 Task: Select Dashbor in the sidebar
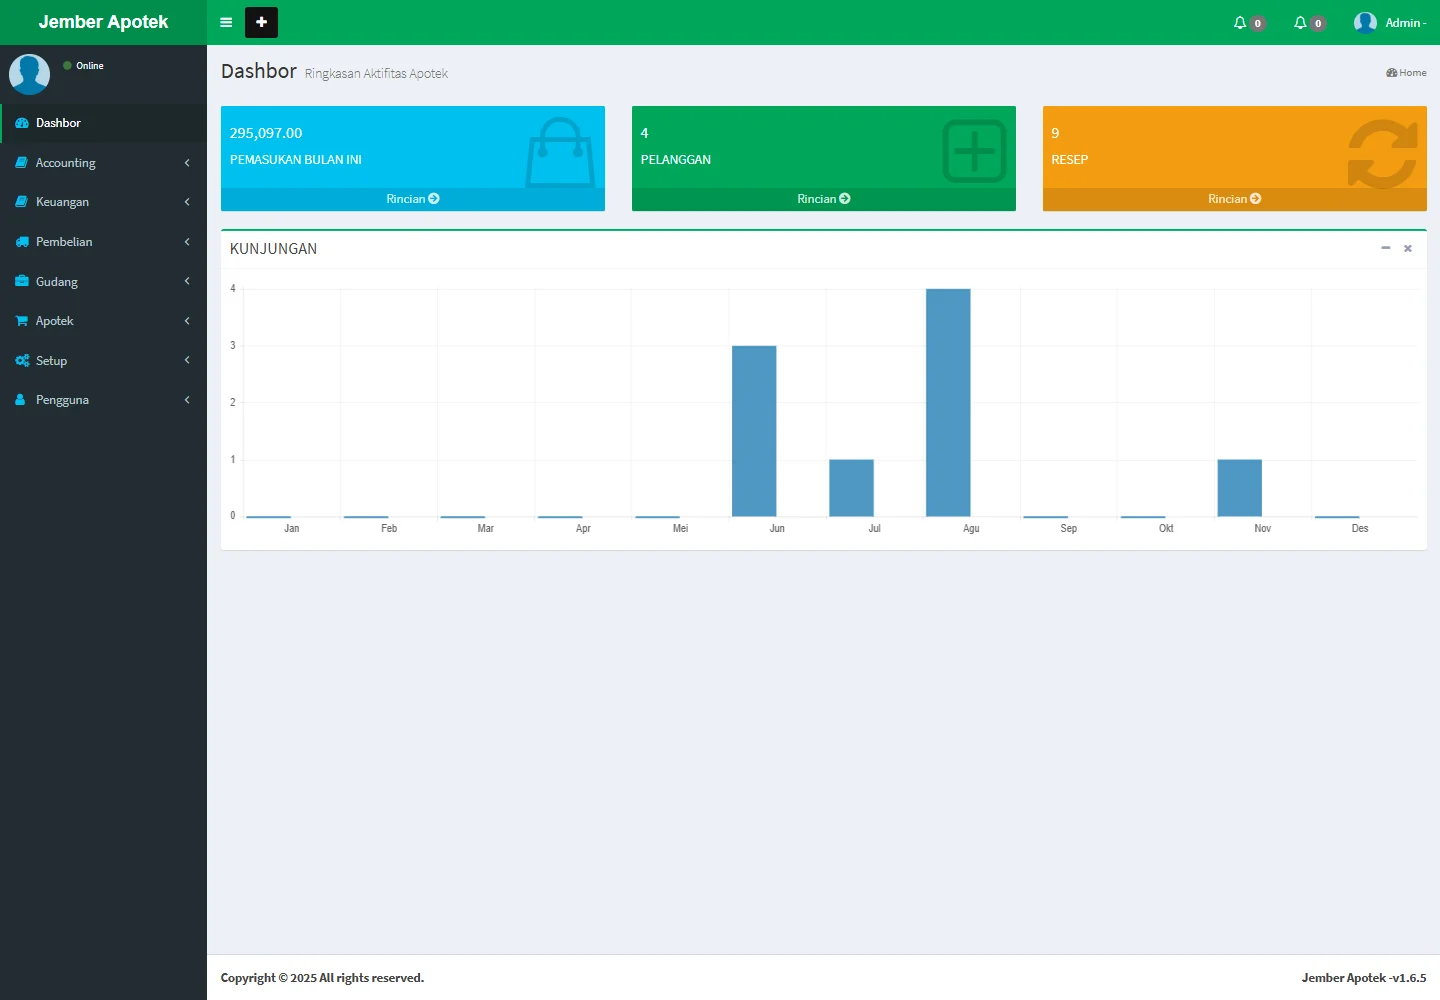(58, 123)
